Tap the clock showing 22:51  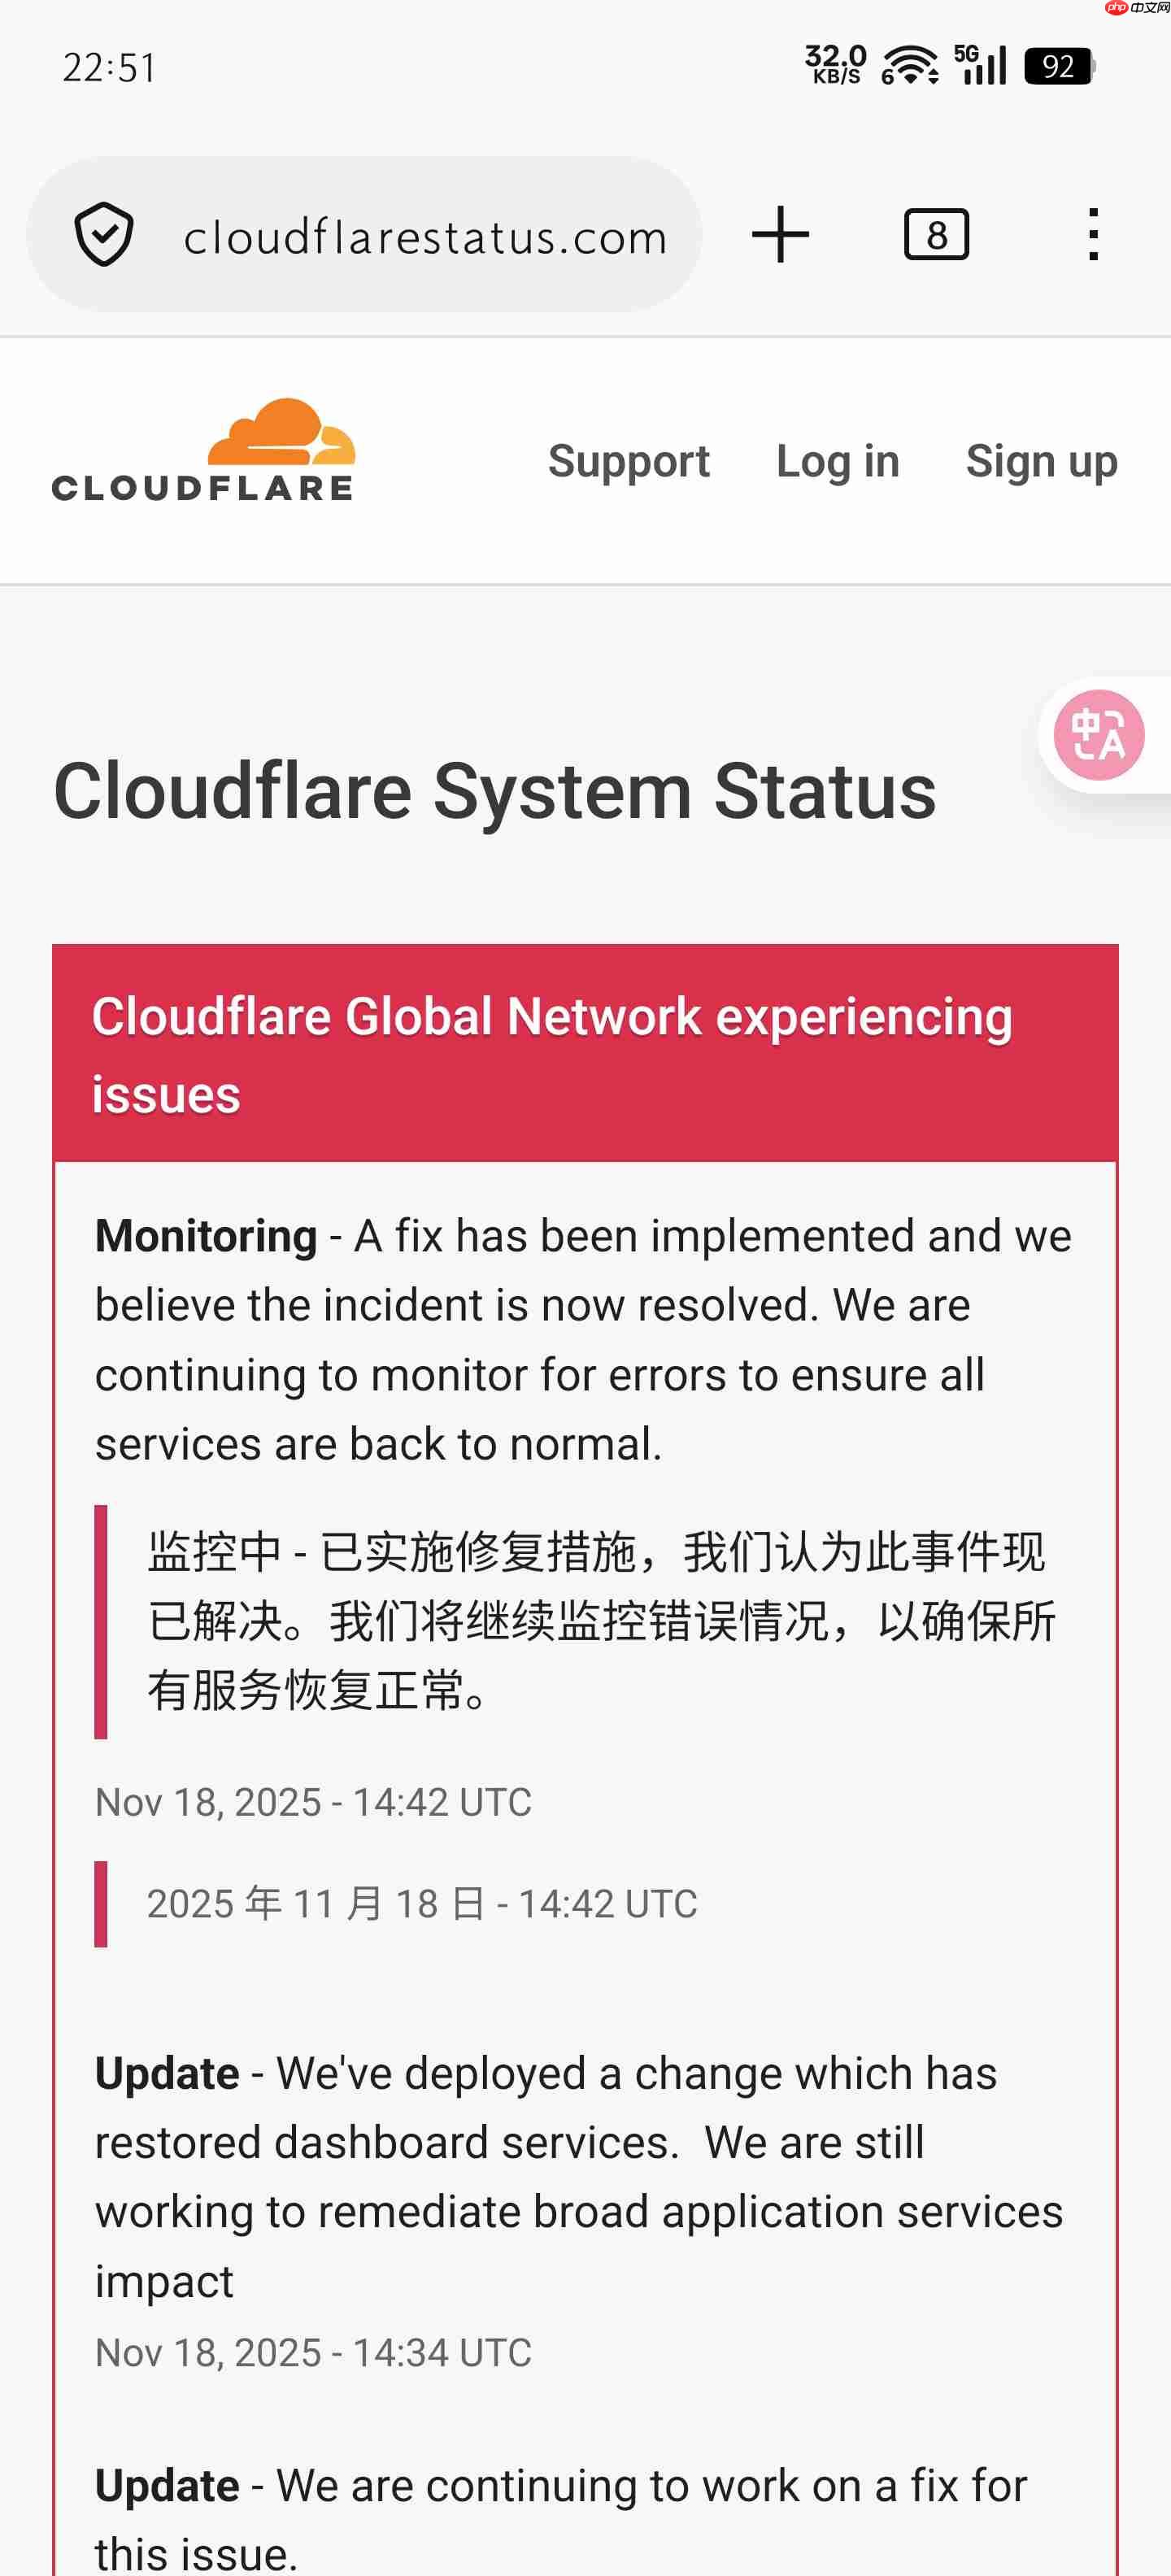tap(109, 66)
